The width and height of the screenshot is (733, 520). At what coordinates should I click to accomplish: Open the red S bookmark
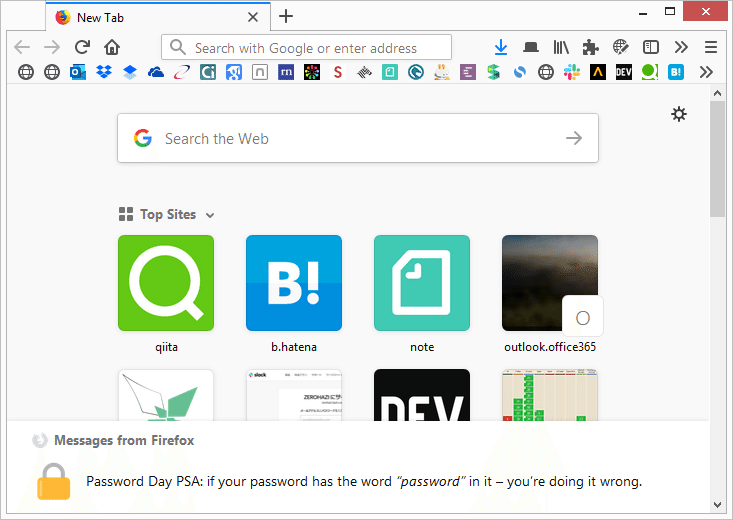pyautogui.click(x=338, y=72)
